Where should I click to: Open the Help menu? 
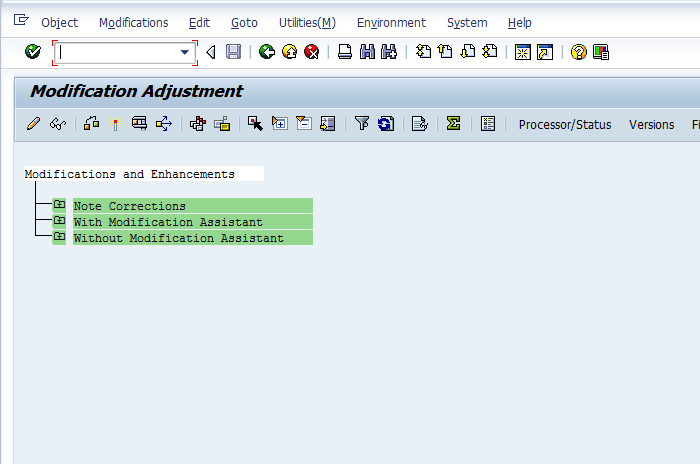[520, 23]
